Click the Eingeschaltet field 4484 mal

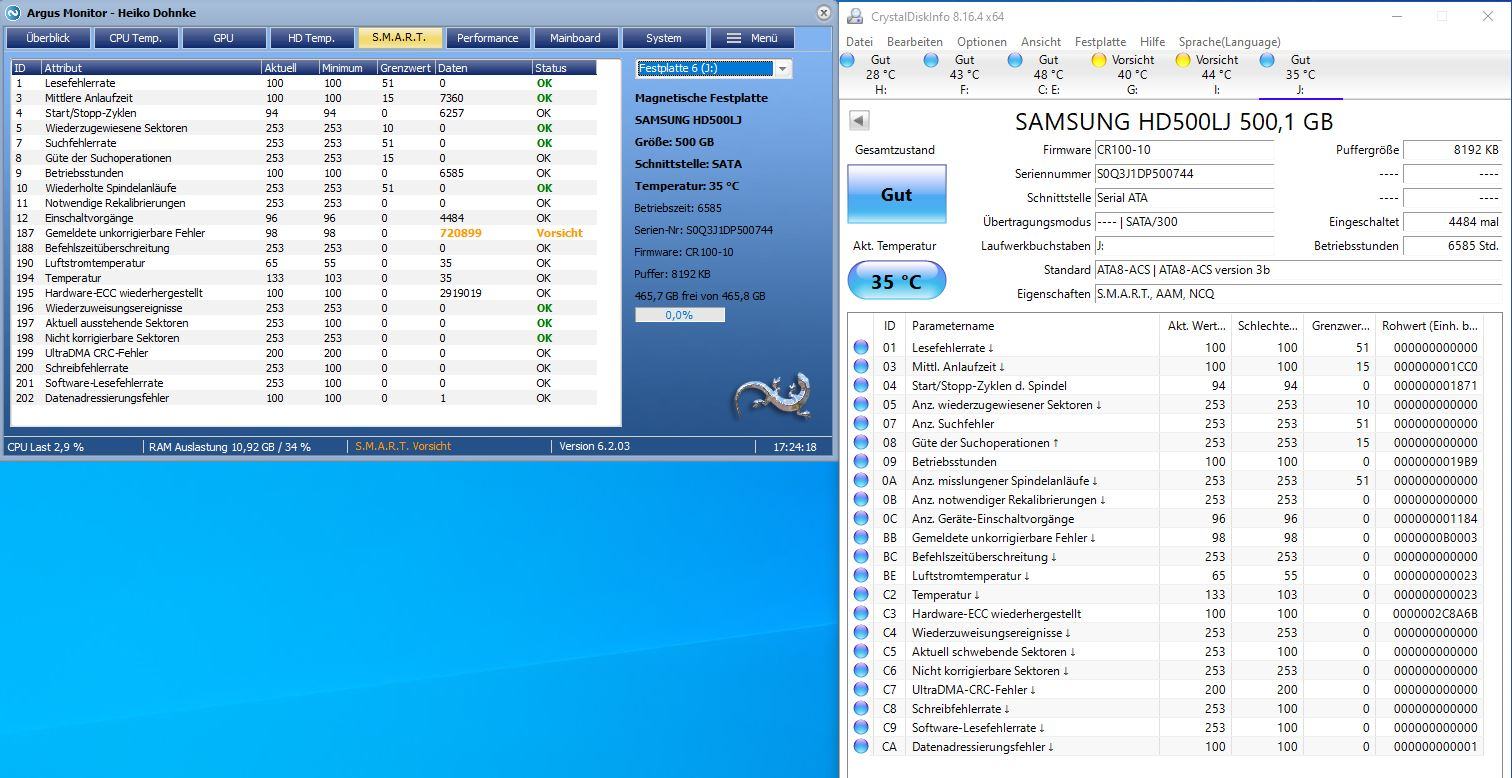point(1452,222)
